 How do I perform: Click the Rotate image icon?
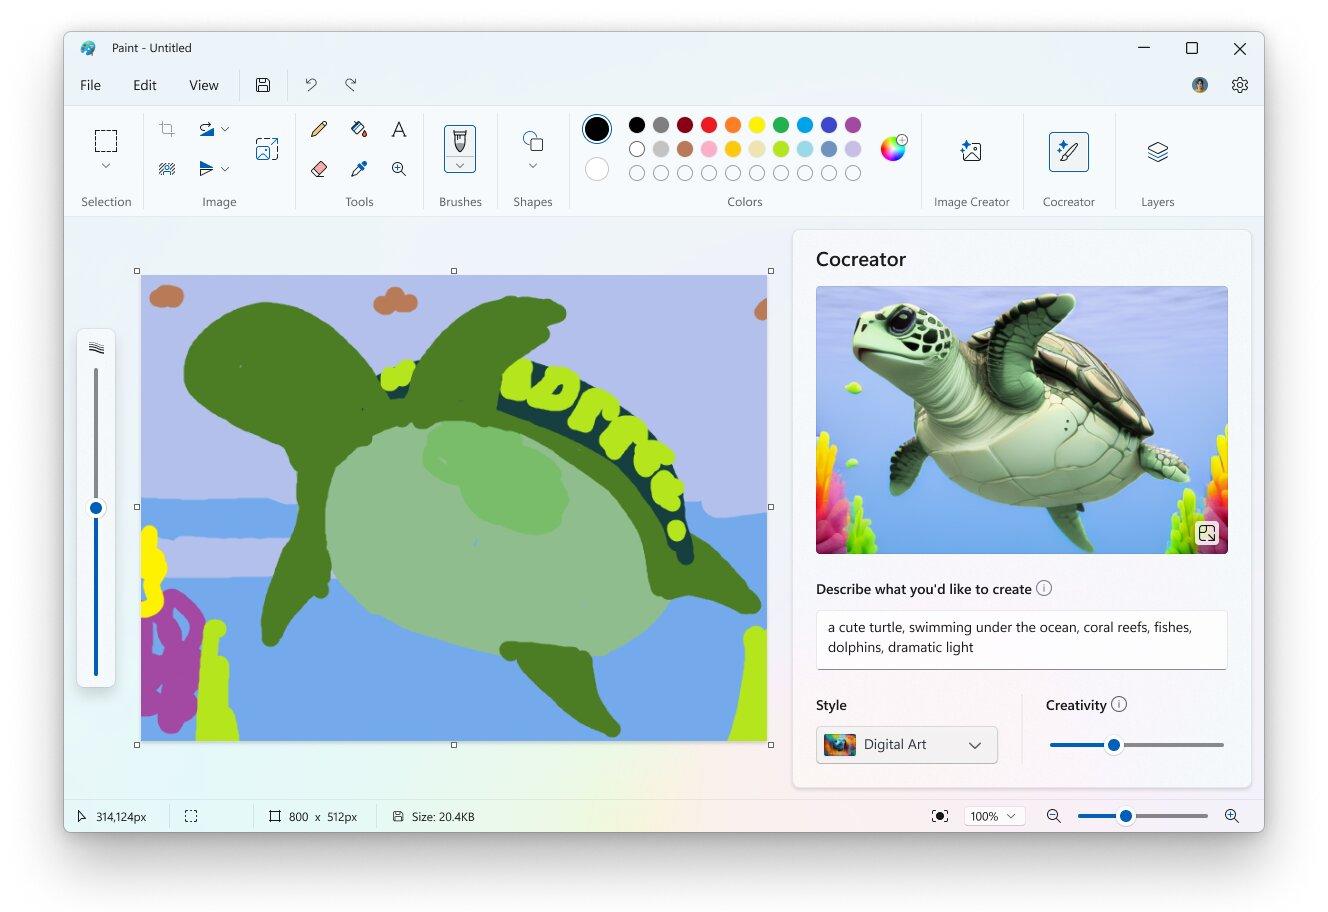click(x=206, y=129)
